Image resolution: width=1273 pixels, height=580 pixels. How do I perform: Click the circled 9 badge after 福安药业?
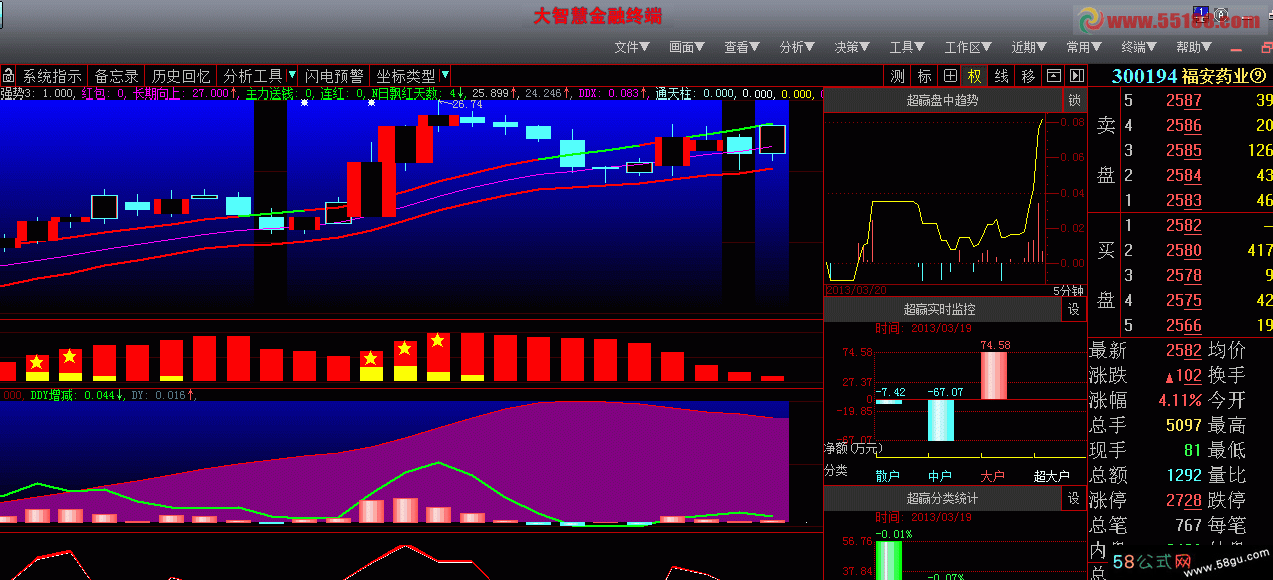pyautogui.click(x=1258, y=76)
